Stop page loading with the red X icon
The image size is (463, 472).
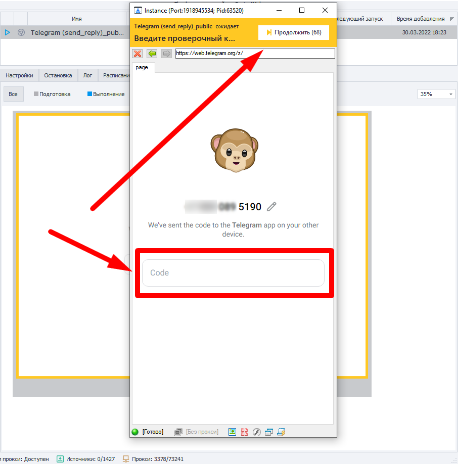pyautogui.click(x=137, y=53)
